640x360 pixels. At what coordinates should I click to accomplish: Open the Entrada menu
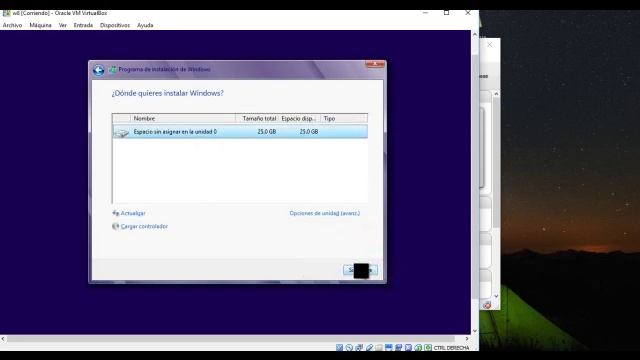(83, 25)
